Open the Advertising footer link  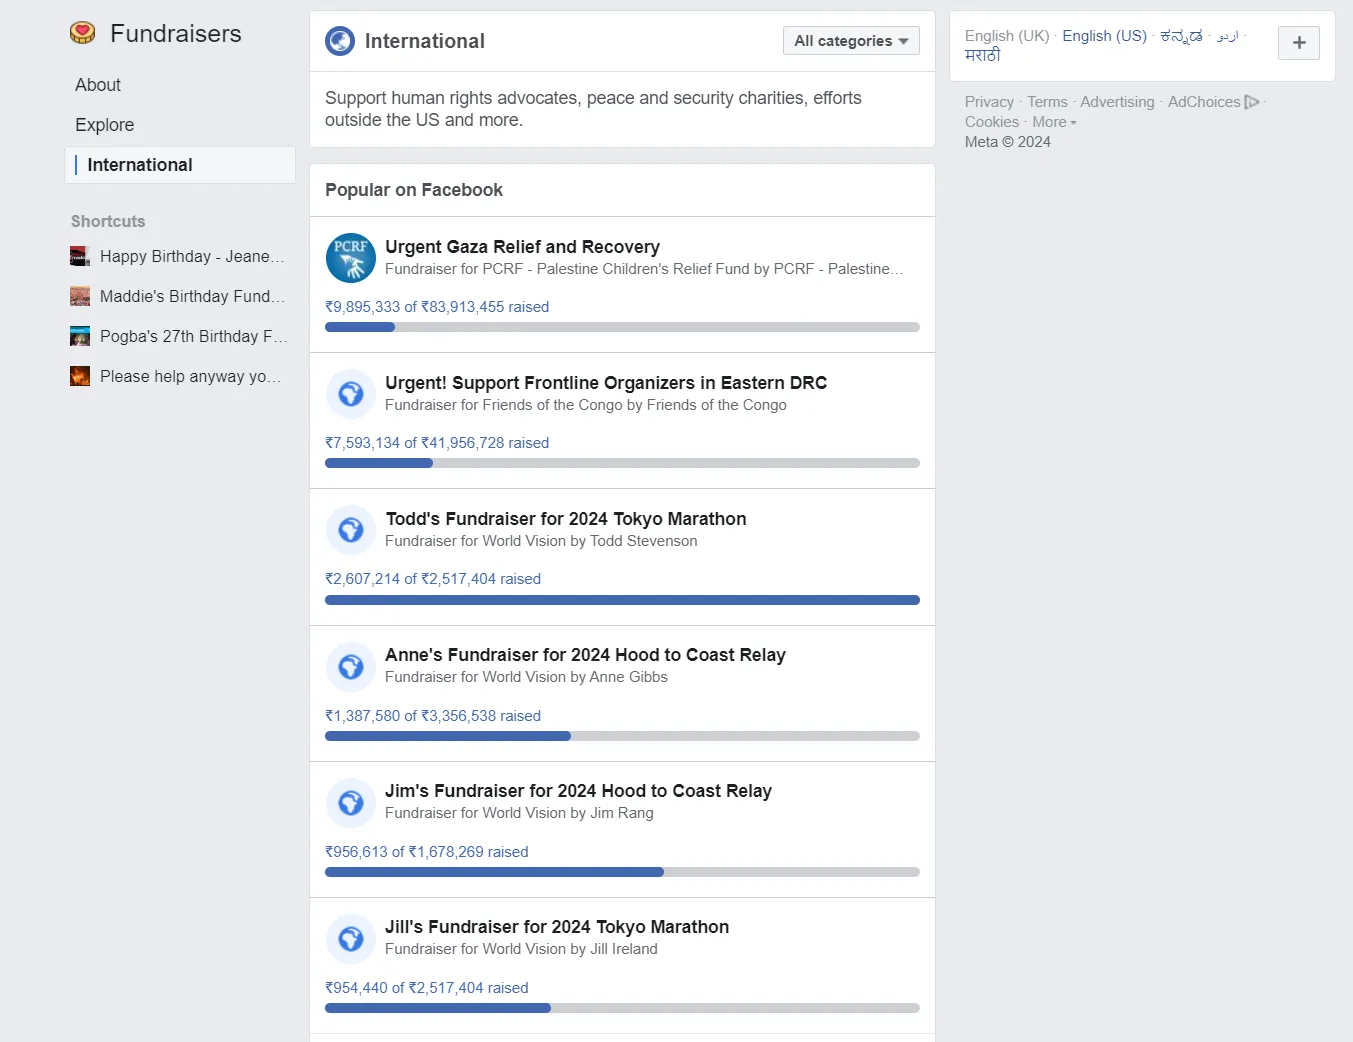point(1117,102)
